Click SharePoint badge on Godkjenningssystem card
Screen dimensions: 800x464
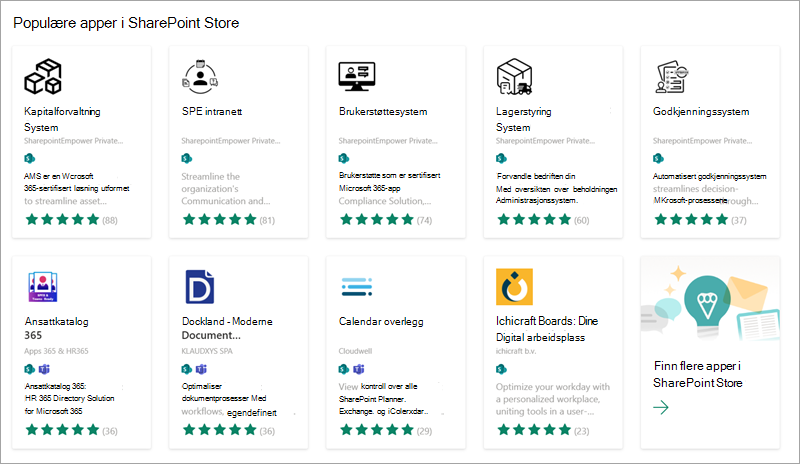coord(658,158)
